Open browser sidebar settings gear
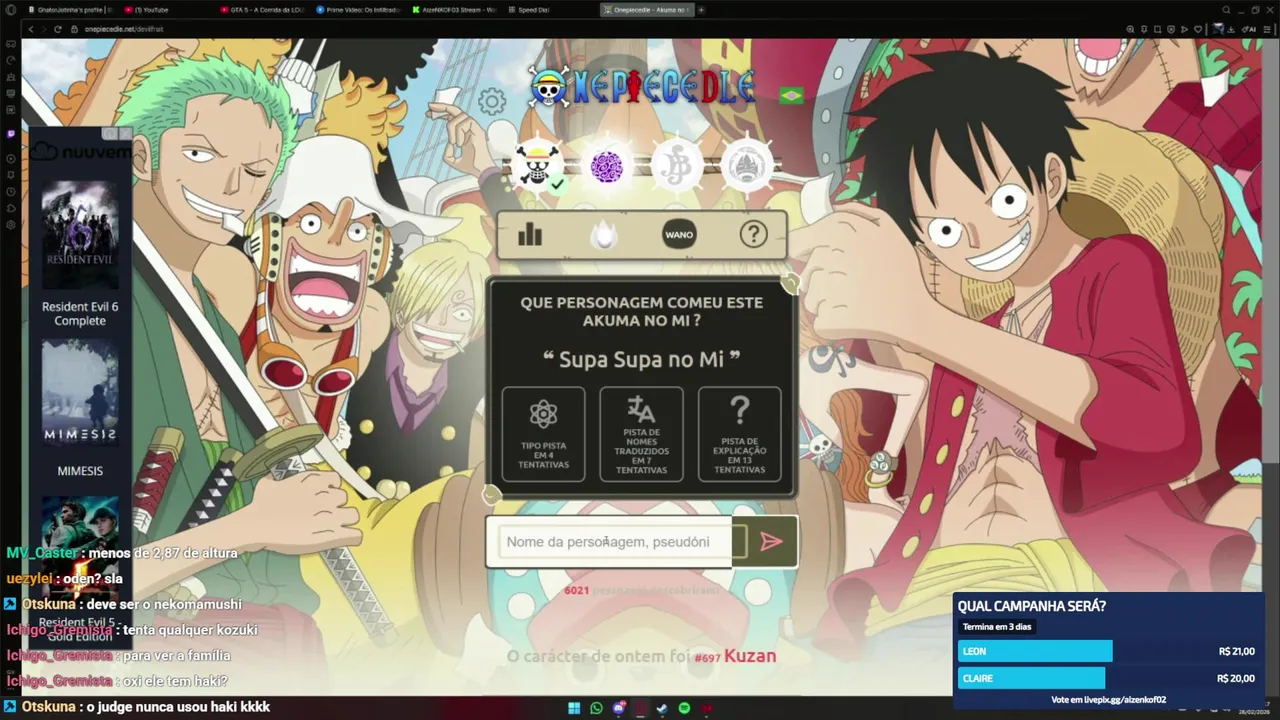Screen dimensions: 1280x720 (x=11, y=225)
